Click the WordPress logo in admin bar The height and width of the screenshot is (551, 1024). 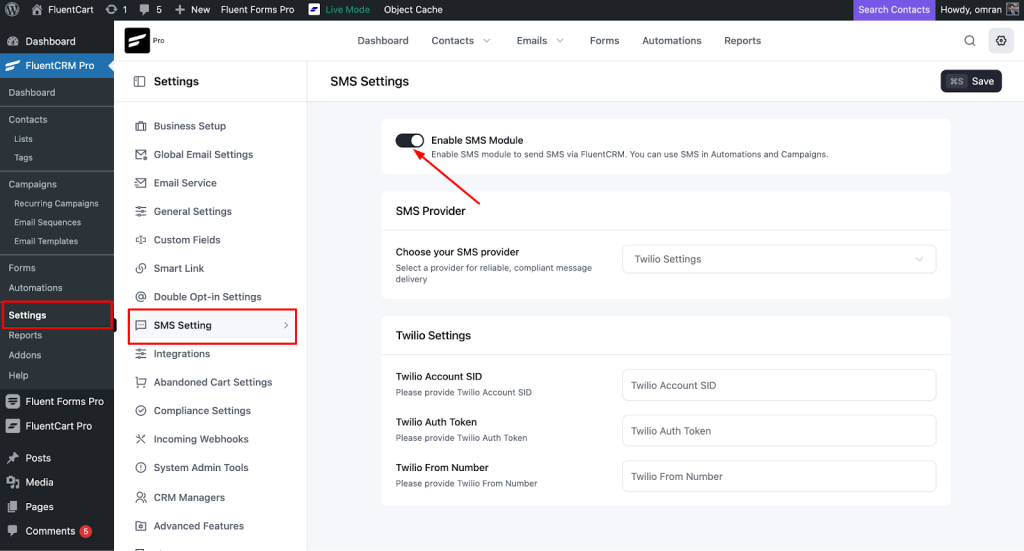coord(14,9)
